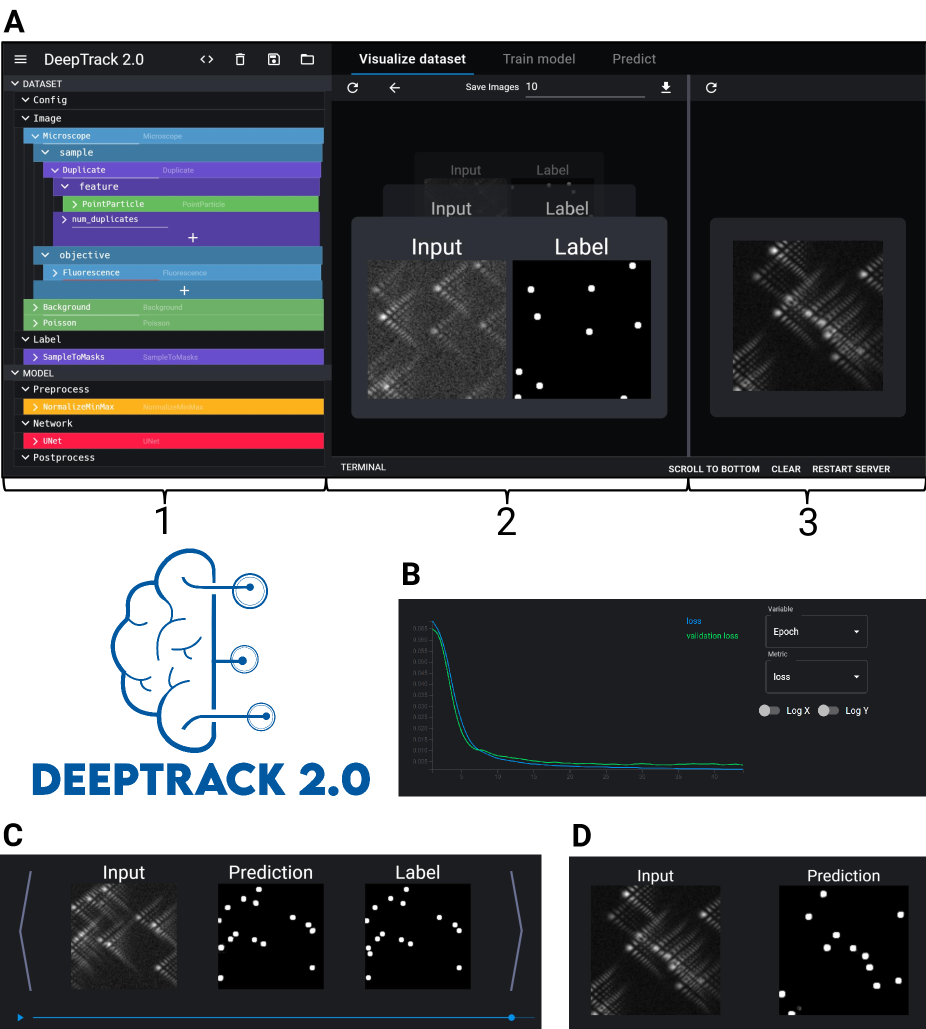Move the prediction timeline slider handle
Image resolution: width=926 pixels, height=1029 pixels.
tap(511, 1017)
